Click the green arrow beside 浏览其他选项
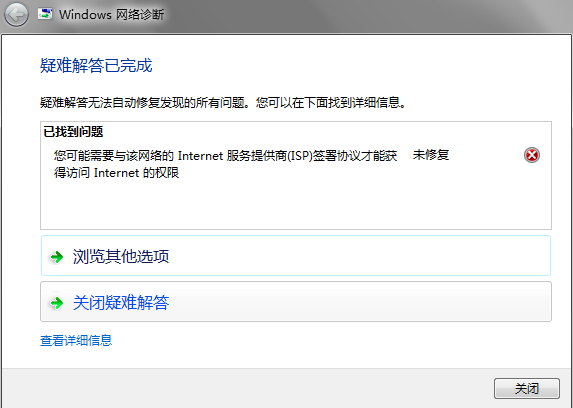This screenshot has height=408, width=573. pos(57,257)
